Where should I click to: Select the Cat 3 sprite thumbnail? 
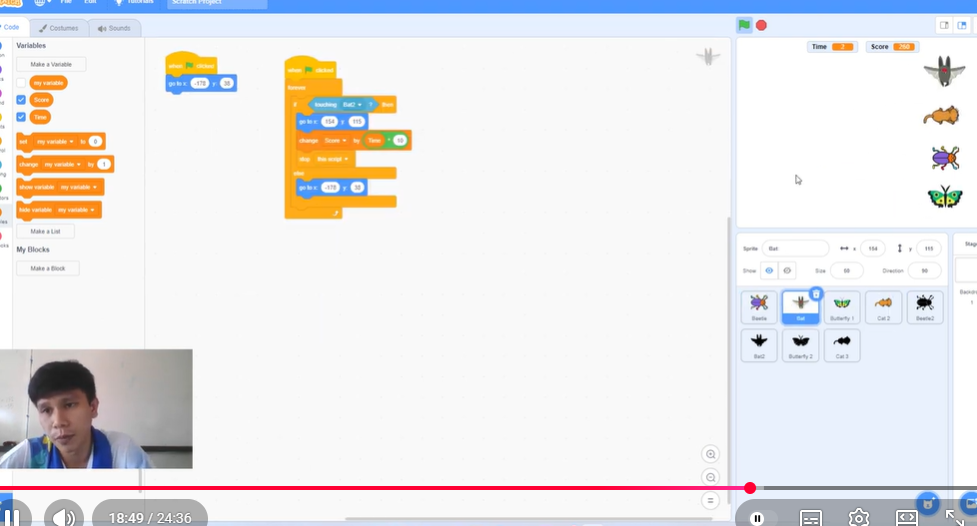pos(842,346)
